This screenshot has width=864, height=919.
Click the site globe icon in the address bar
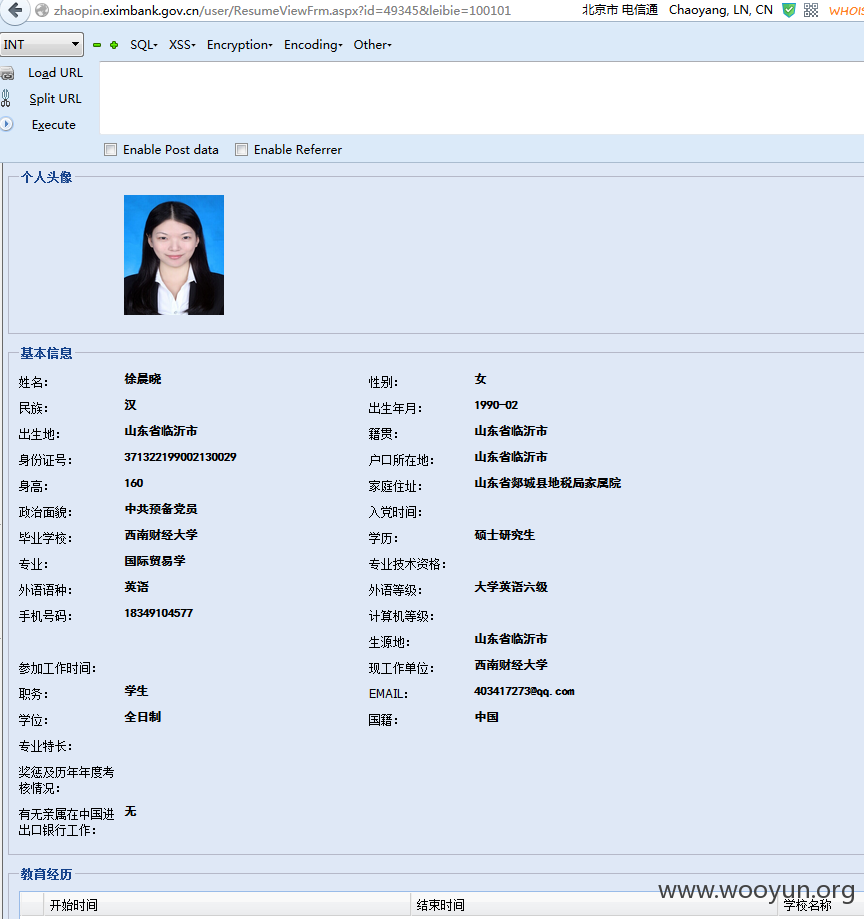[42, 10]
